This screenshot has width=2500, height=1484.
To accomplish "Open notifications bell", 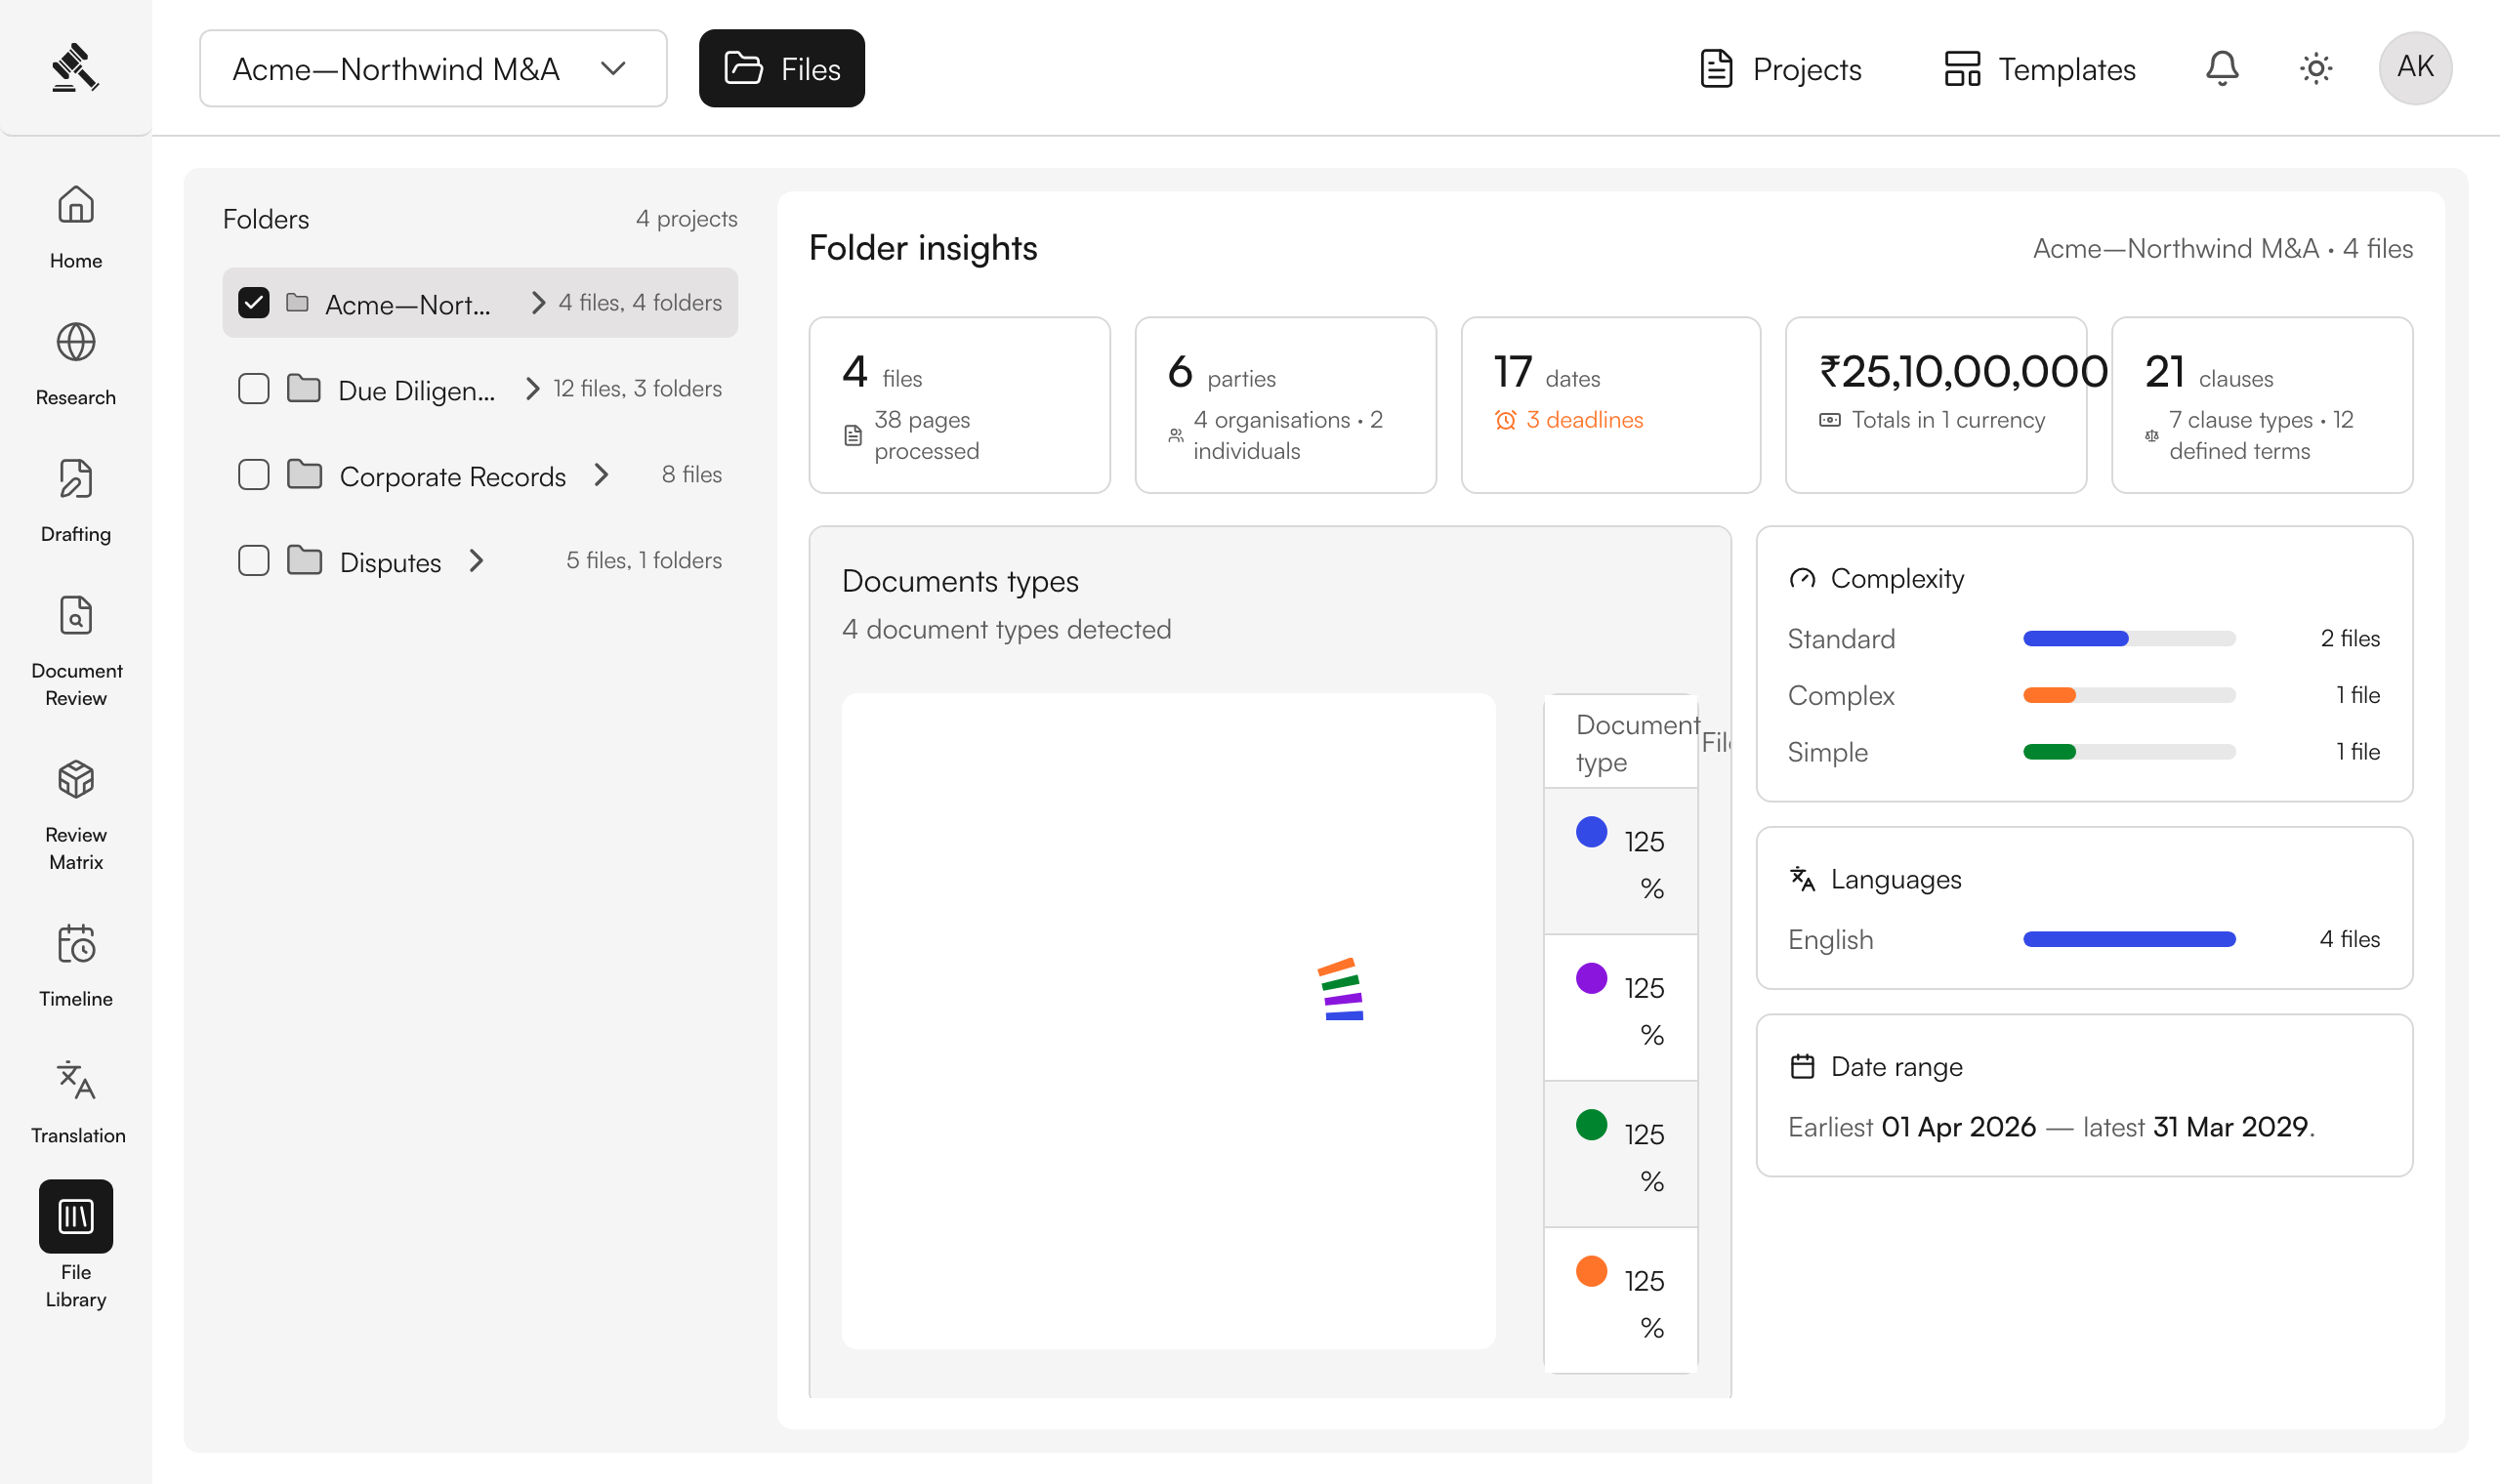I will pyautogui.click(x=2222, y=68).
